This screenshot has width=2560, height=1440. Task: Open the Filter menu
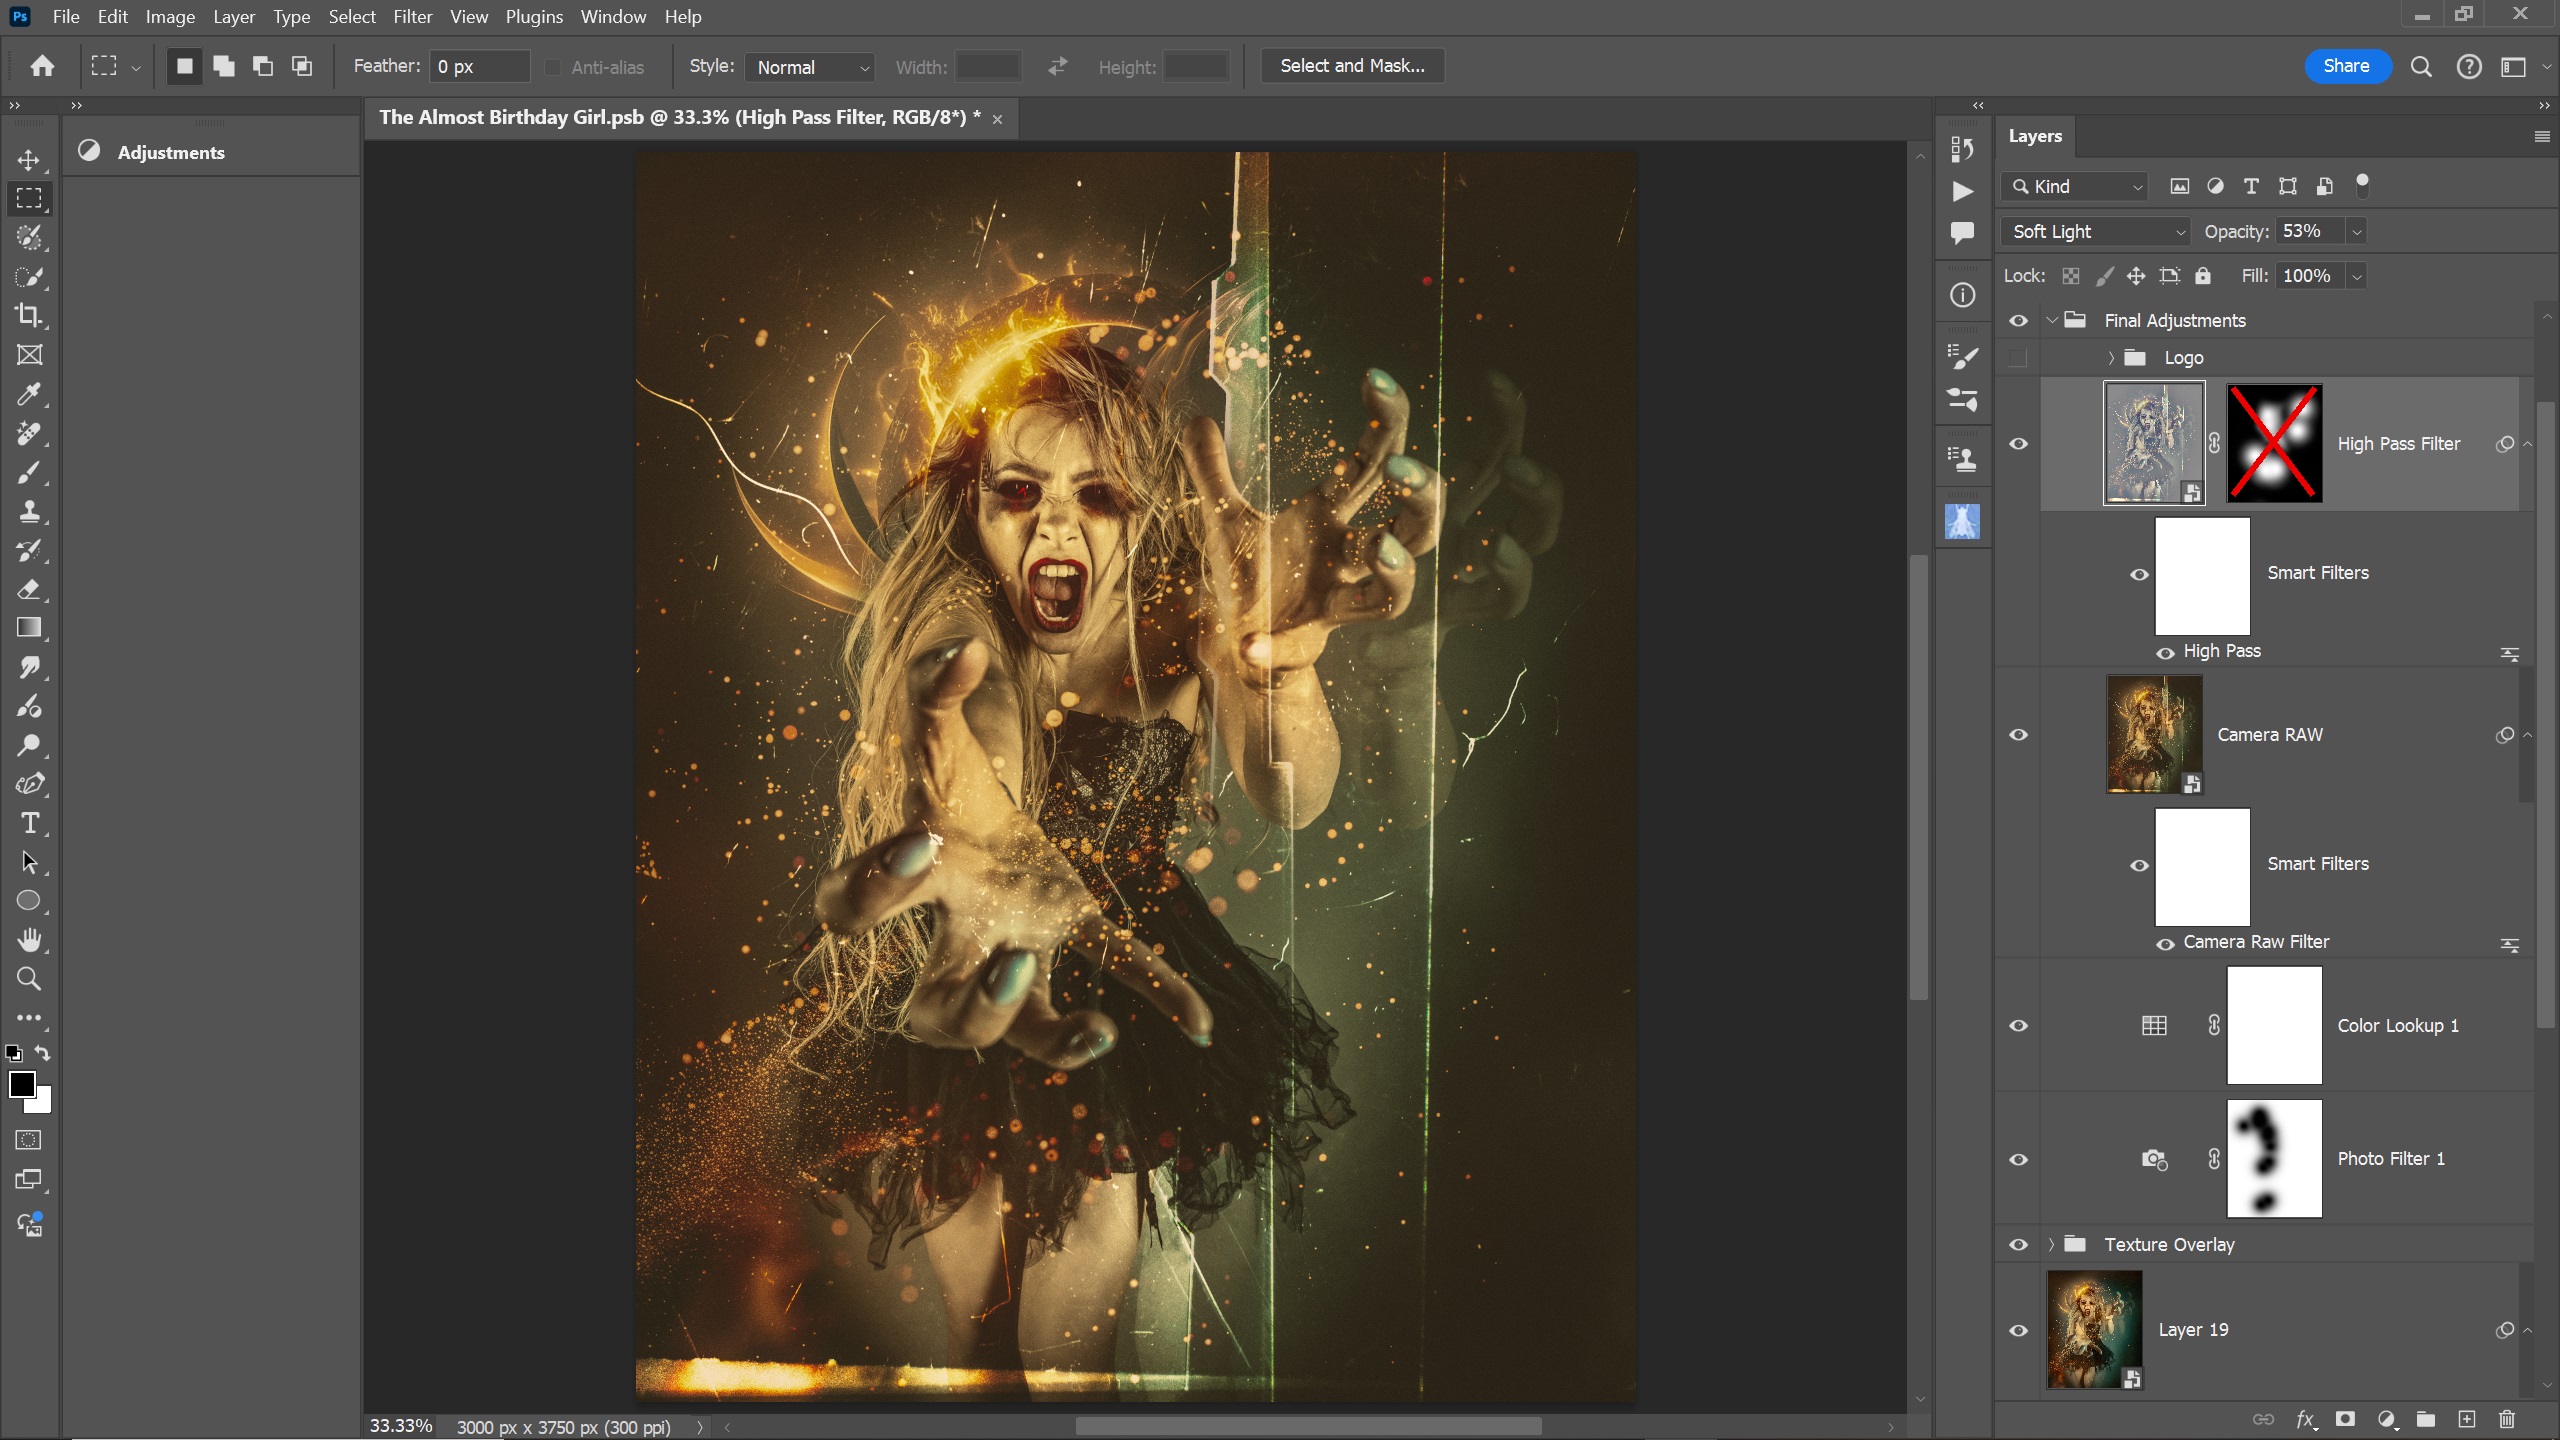coord(412,17)
